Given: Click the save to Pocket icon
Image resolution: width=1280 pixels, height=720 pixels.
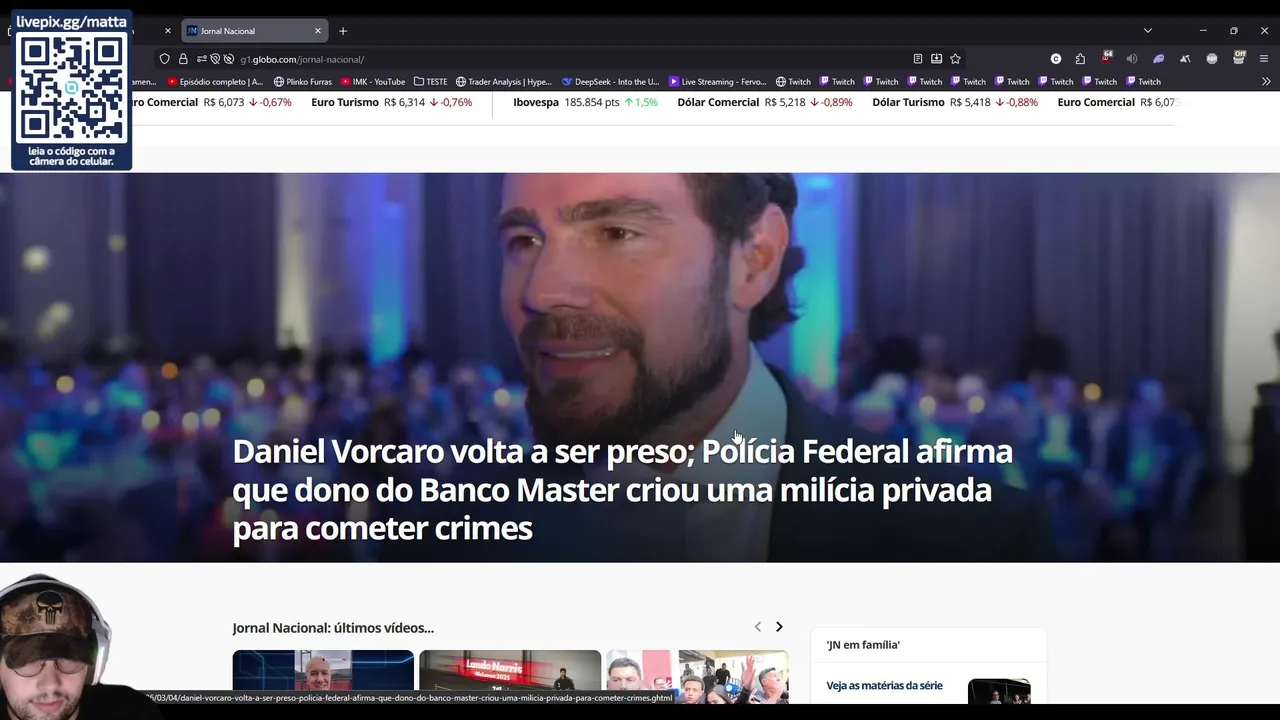Looking at the screenshot, I should (936, 59).
